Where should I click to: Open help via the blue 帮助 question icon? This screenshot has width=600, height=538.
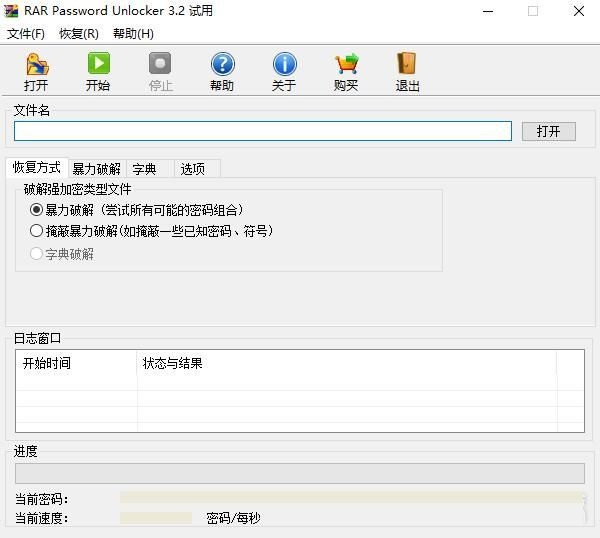(x=222, y=64)
